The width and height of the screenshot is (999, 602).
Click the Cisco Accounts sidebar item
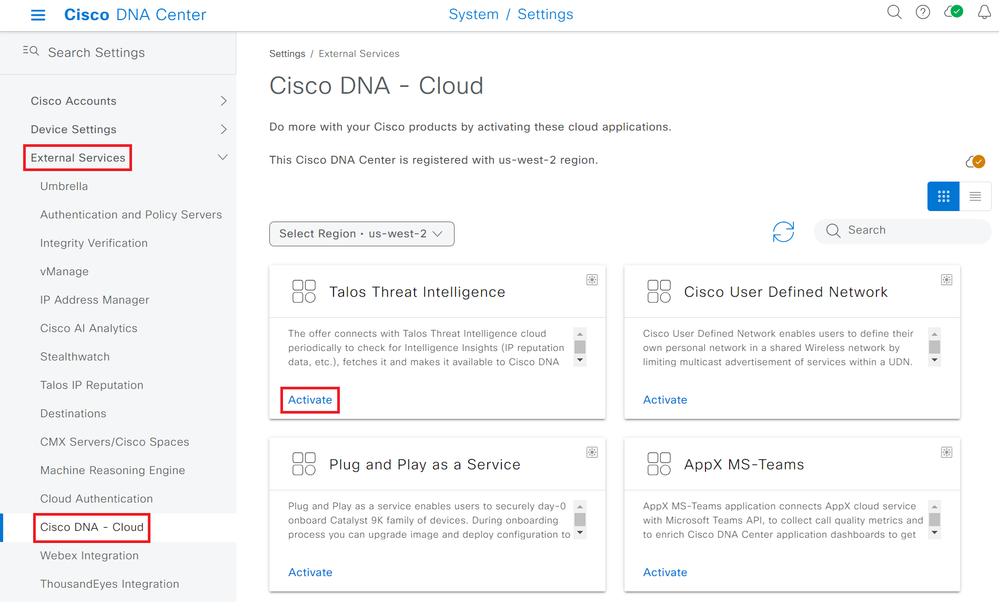73,101
